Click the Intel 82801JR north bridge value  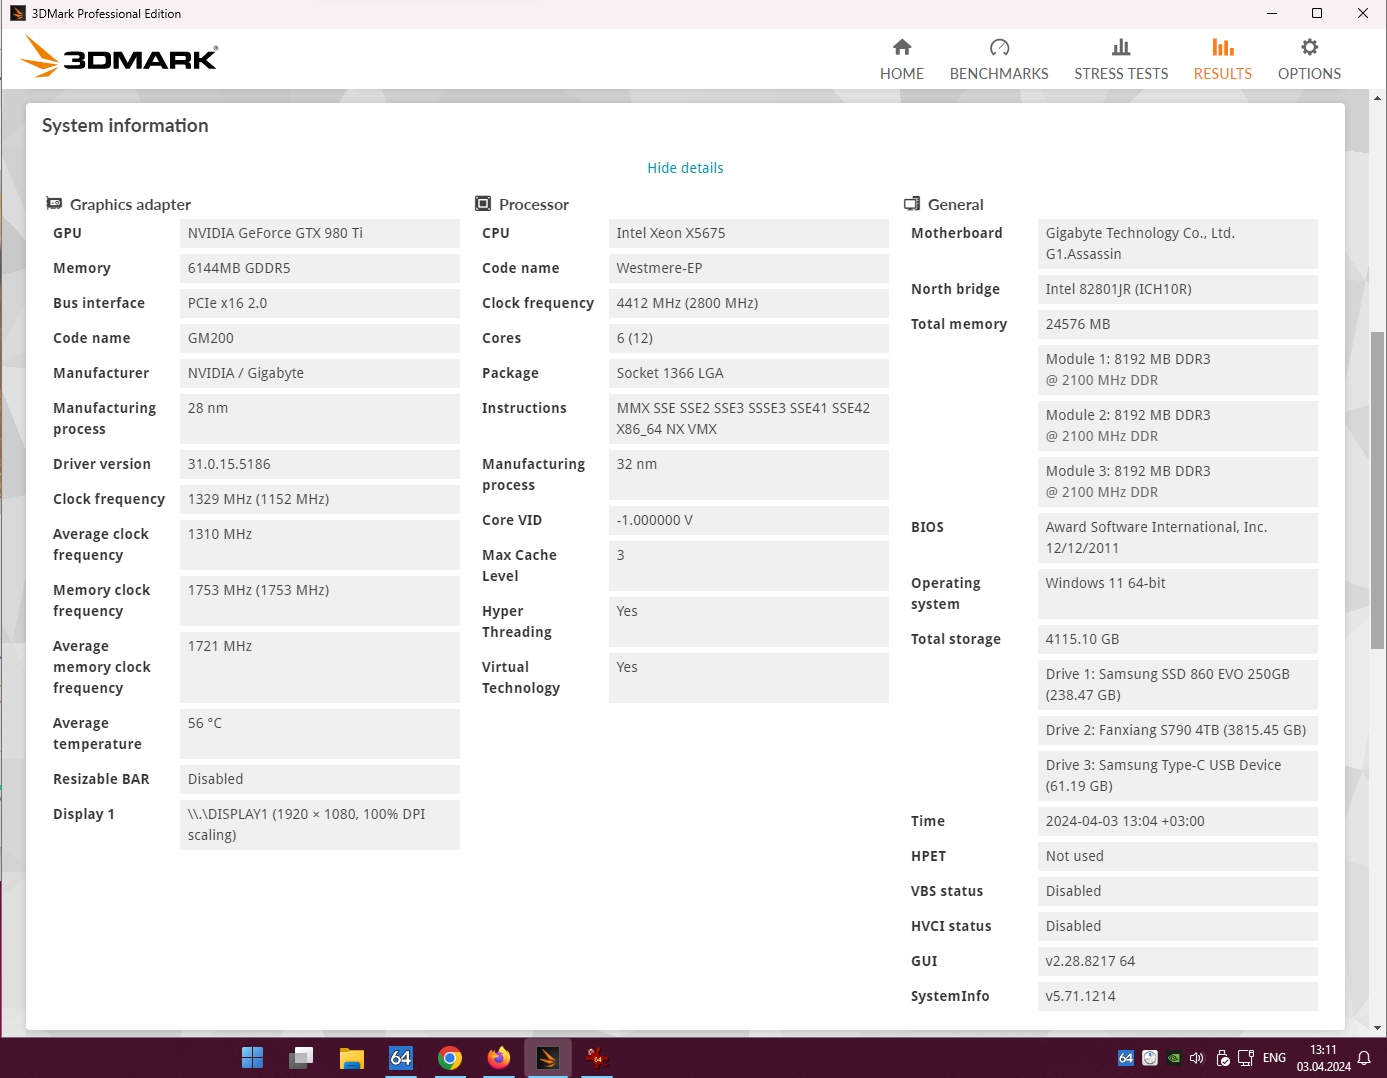coord(1178,289)
